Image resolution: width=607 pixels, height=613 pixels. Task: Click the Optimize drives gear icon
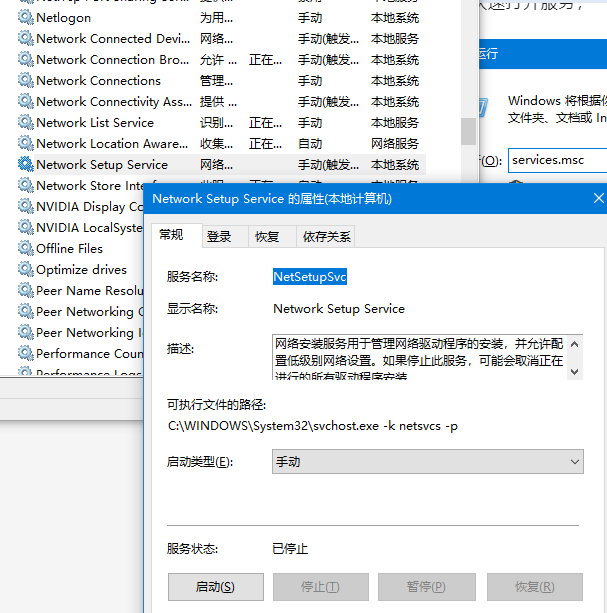[26, 269]
